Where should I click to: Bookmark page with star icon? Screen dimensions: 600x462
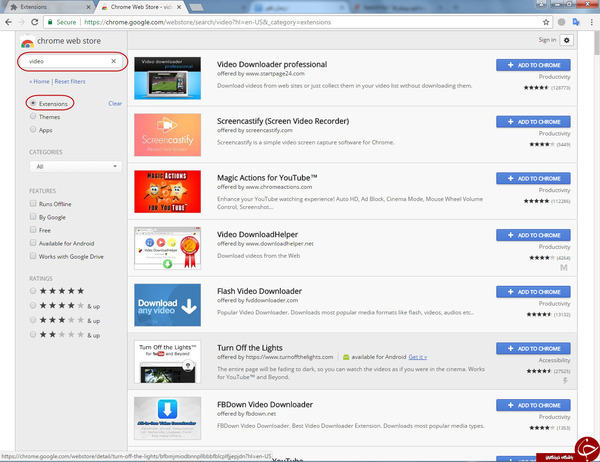click(546, 22)
